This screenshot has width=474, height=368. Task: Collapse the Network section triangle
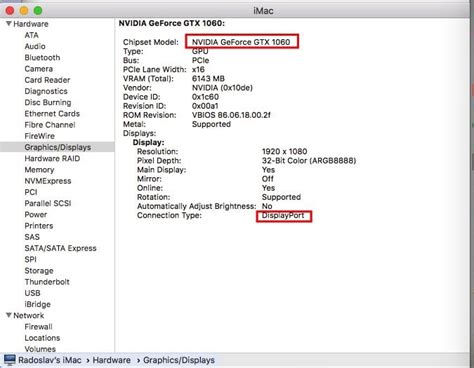[x=9, y=315]
